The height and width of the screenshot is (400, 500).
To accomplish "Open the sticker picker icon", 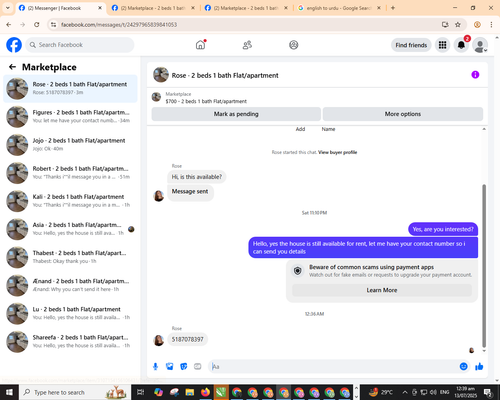I will click(x=184, y=367).
